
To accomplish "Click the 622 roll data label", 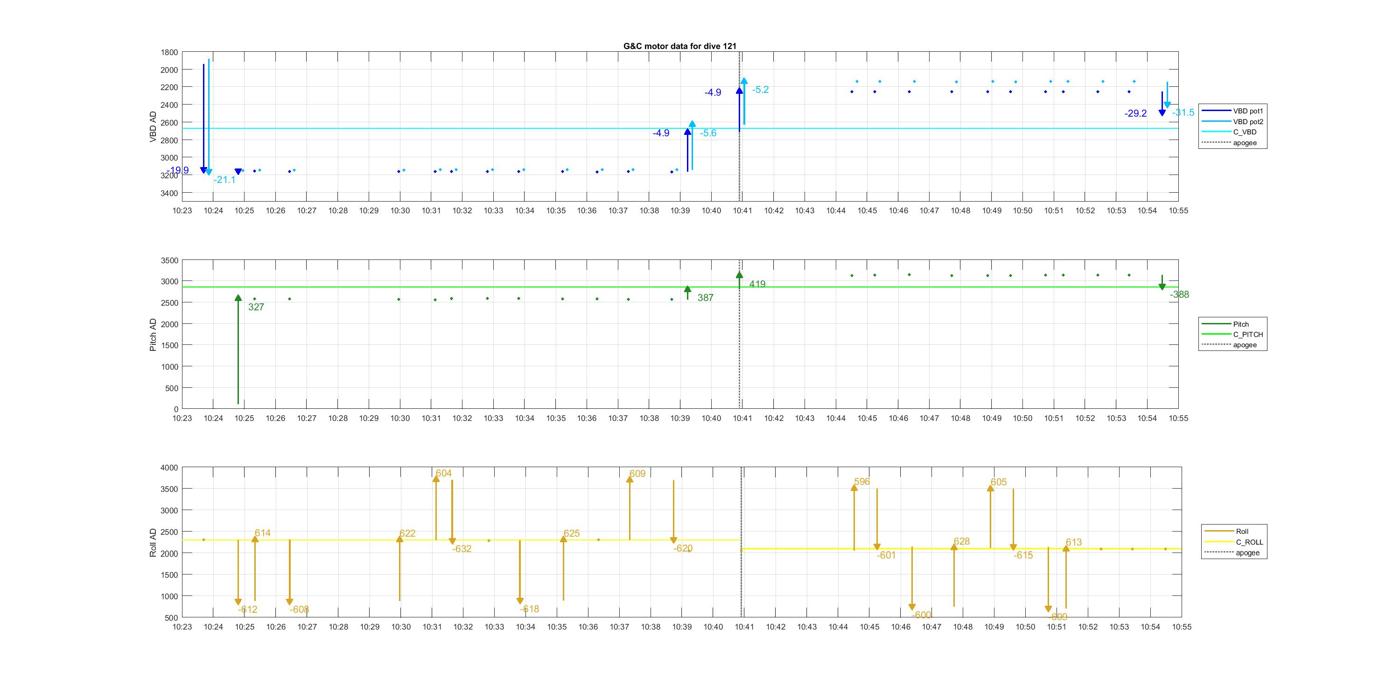I will point(407,534).
